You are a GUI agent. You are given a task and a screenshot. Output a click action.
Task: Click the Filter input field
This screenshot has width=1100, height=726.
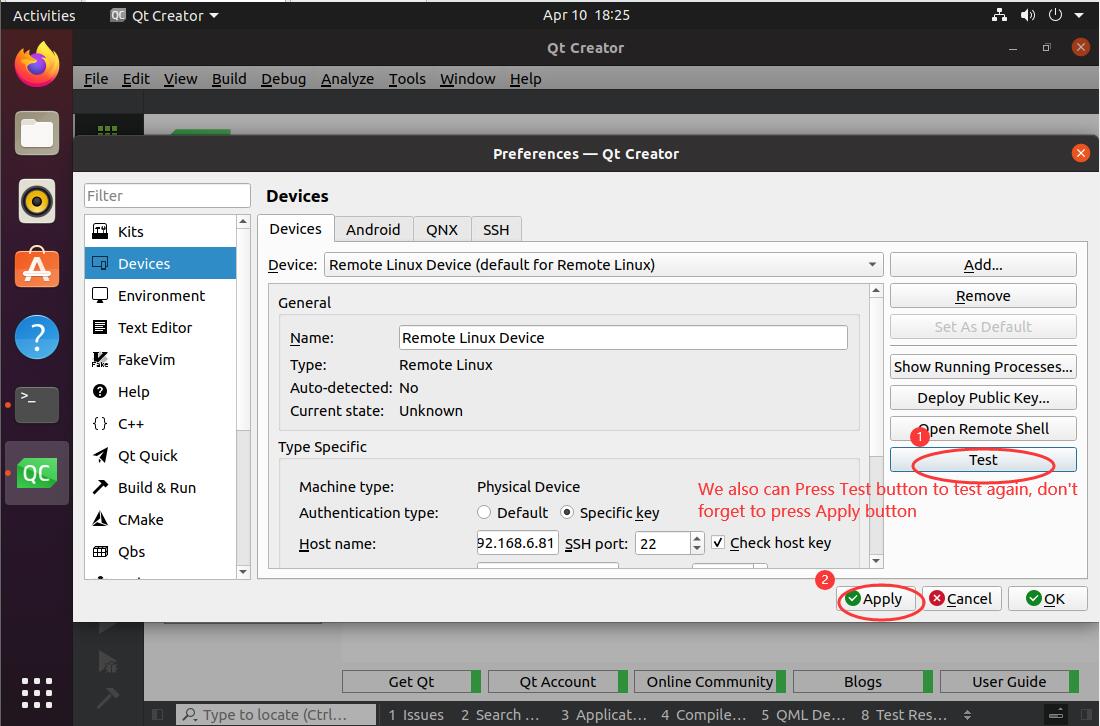(167, 195)
